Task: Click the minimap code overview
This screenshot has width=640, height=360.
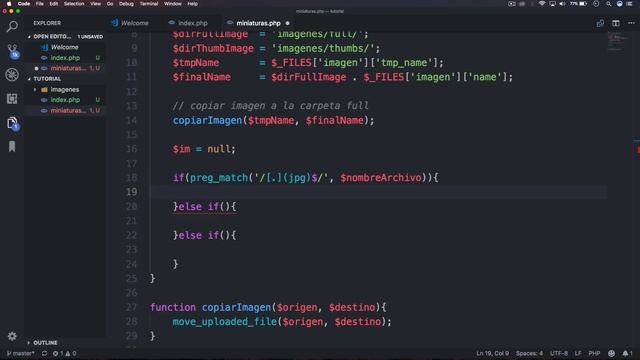Action: coord(616,42)
